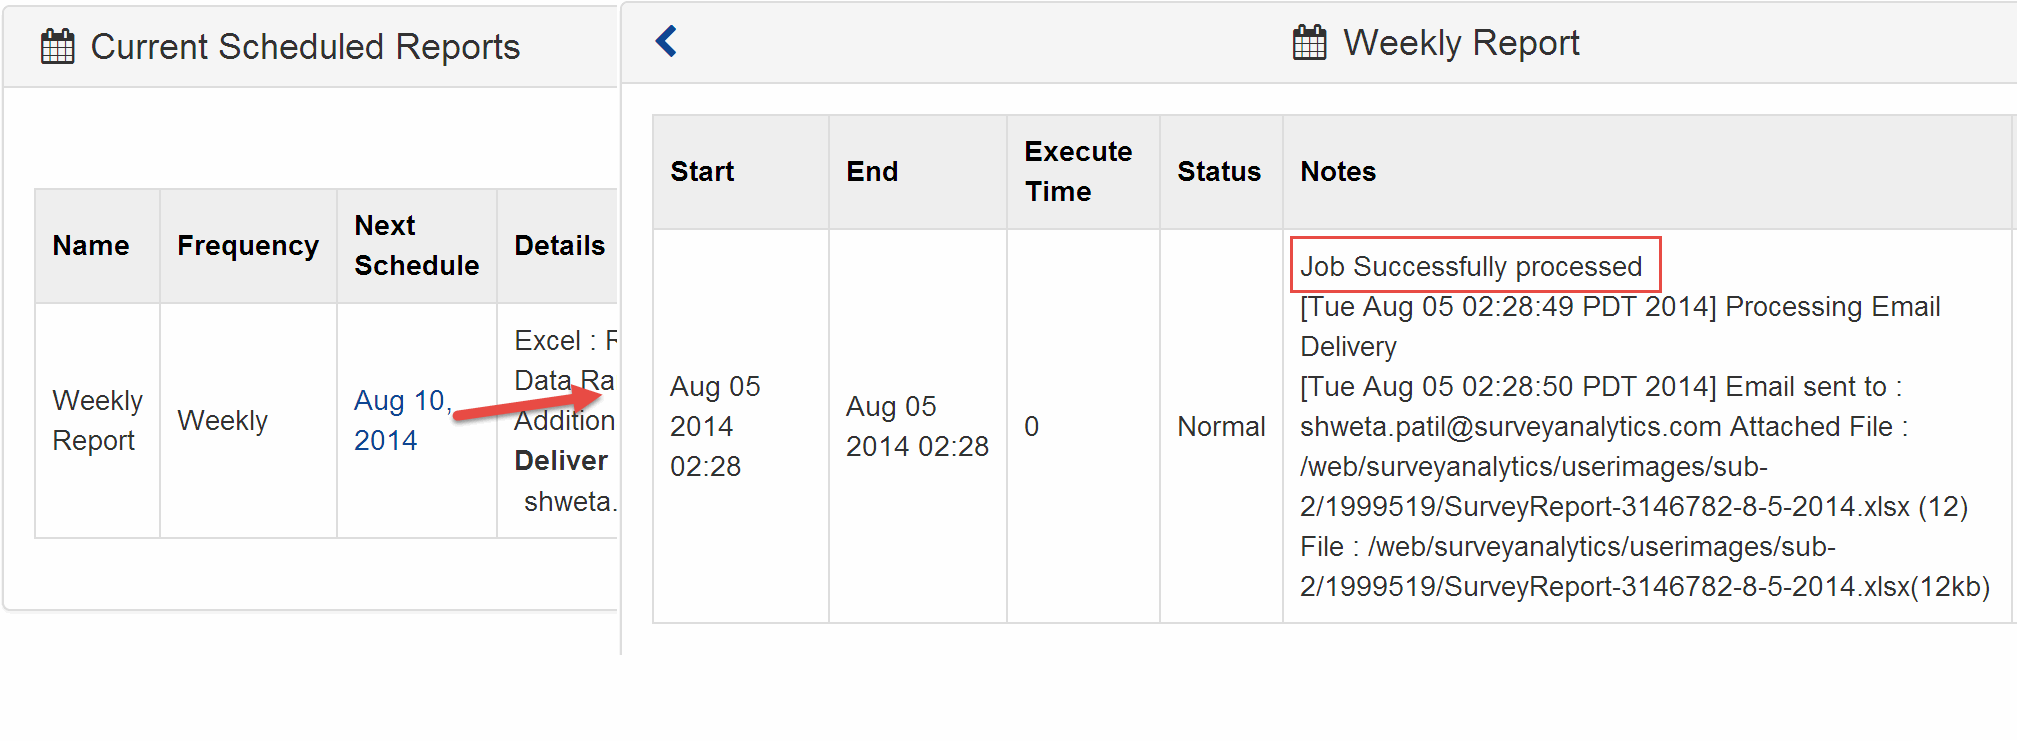Select the Weekly Report name cell
Viewport: 2017px width, 741px height.
[x=98, y=420]
